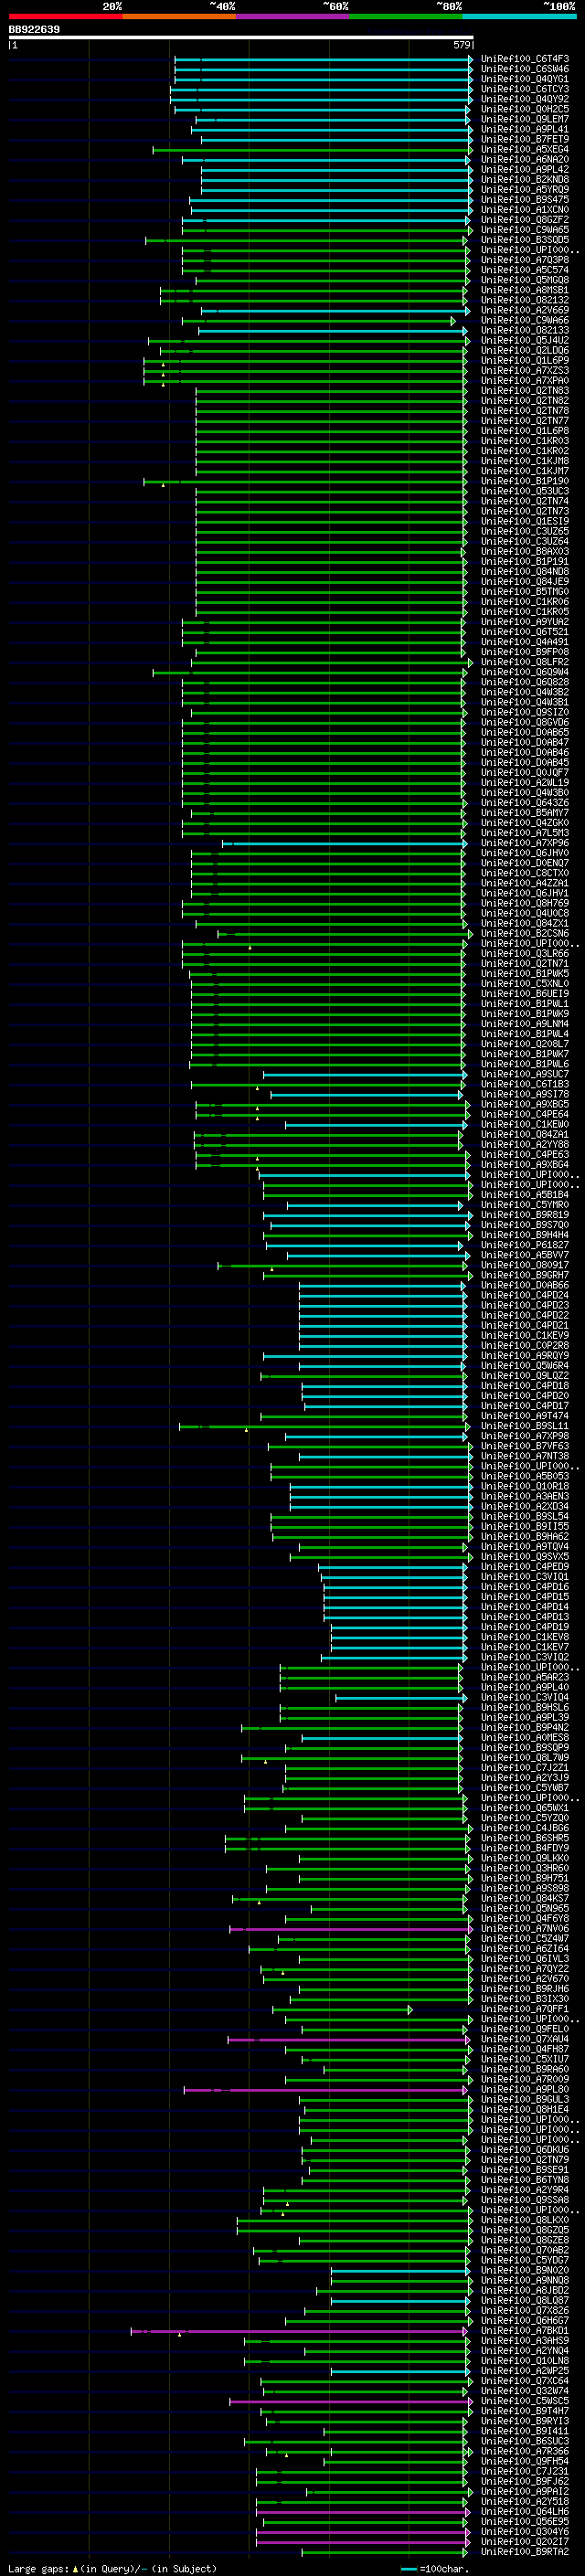Screen dimensions: 585x2576
Task: Select hit label UniRef100_B9S475
Action: click(525, 200)
